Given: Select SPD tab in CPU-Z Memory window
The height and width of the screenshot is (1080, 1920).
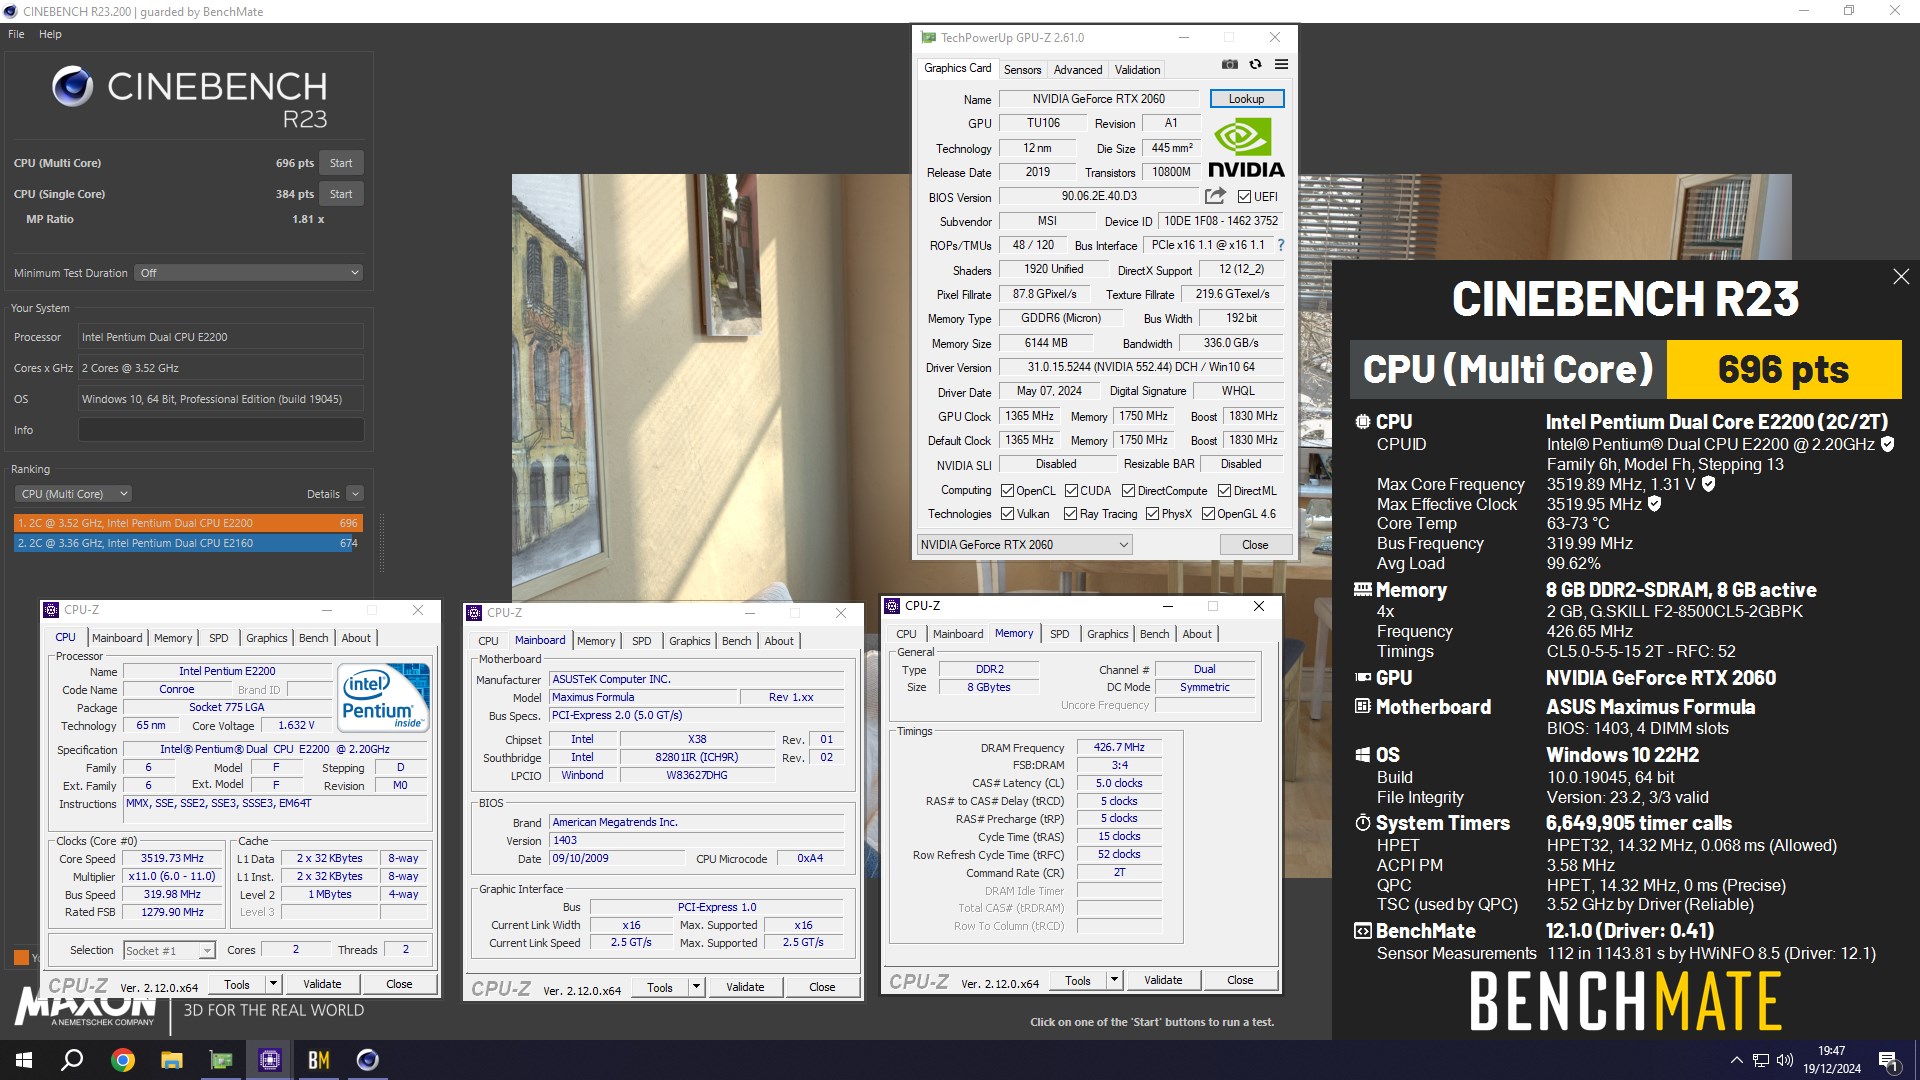Looking at the screenshot, I should [1059, 634].
